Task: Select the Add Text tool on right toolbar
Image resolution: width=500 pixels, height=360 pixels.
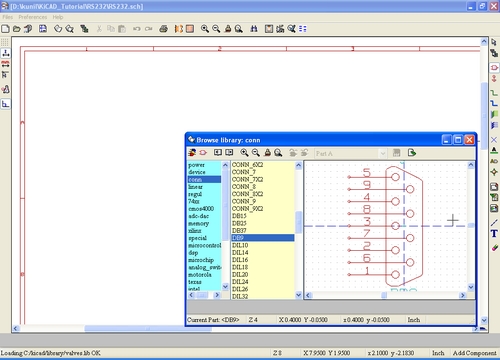Action: point(494,234)
